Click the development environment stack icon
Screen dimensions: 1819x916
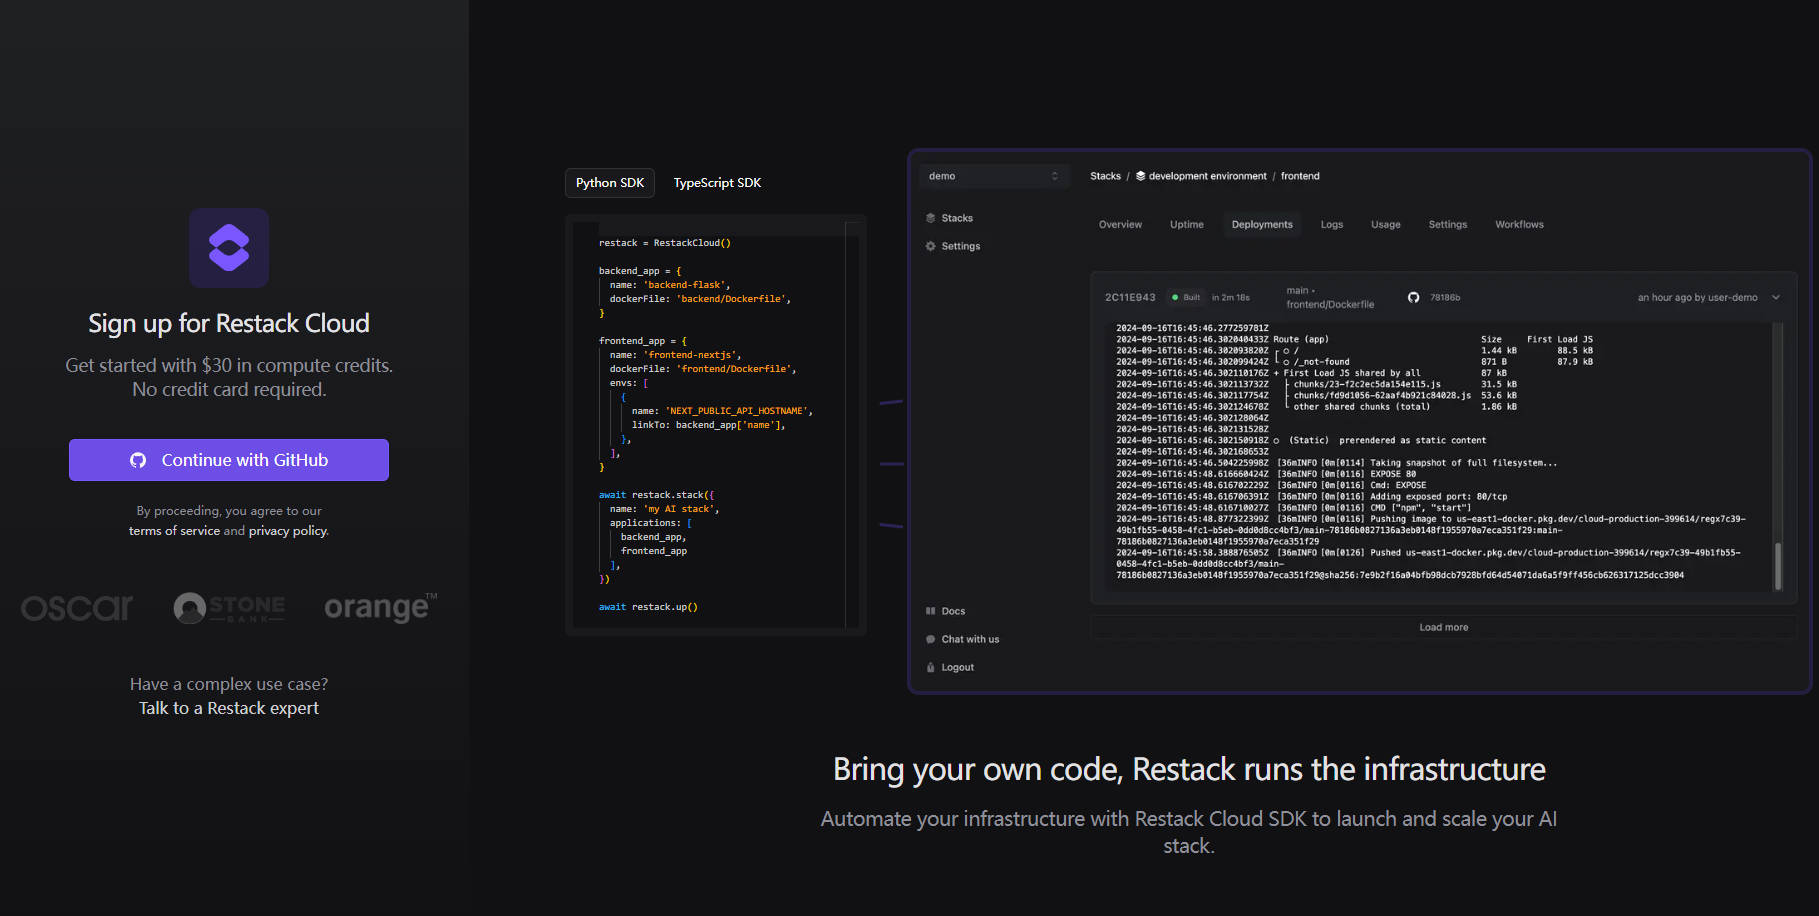[1141, 176]
